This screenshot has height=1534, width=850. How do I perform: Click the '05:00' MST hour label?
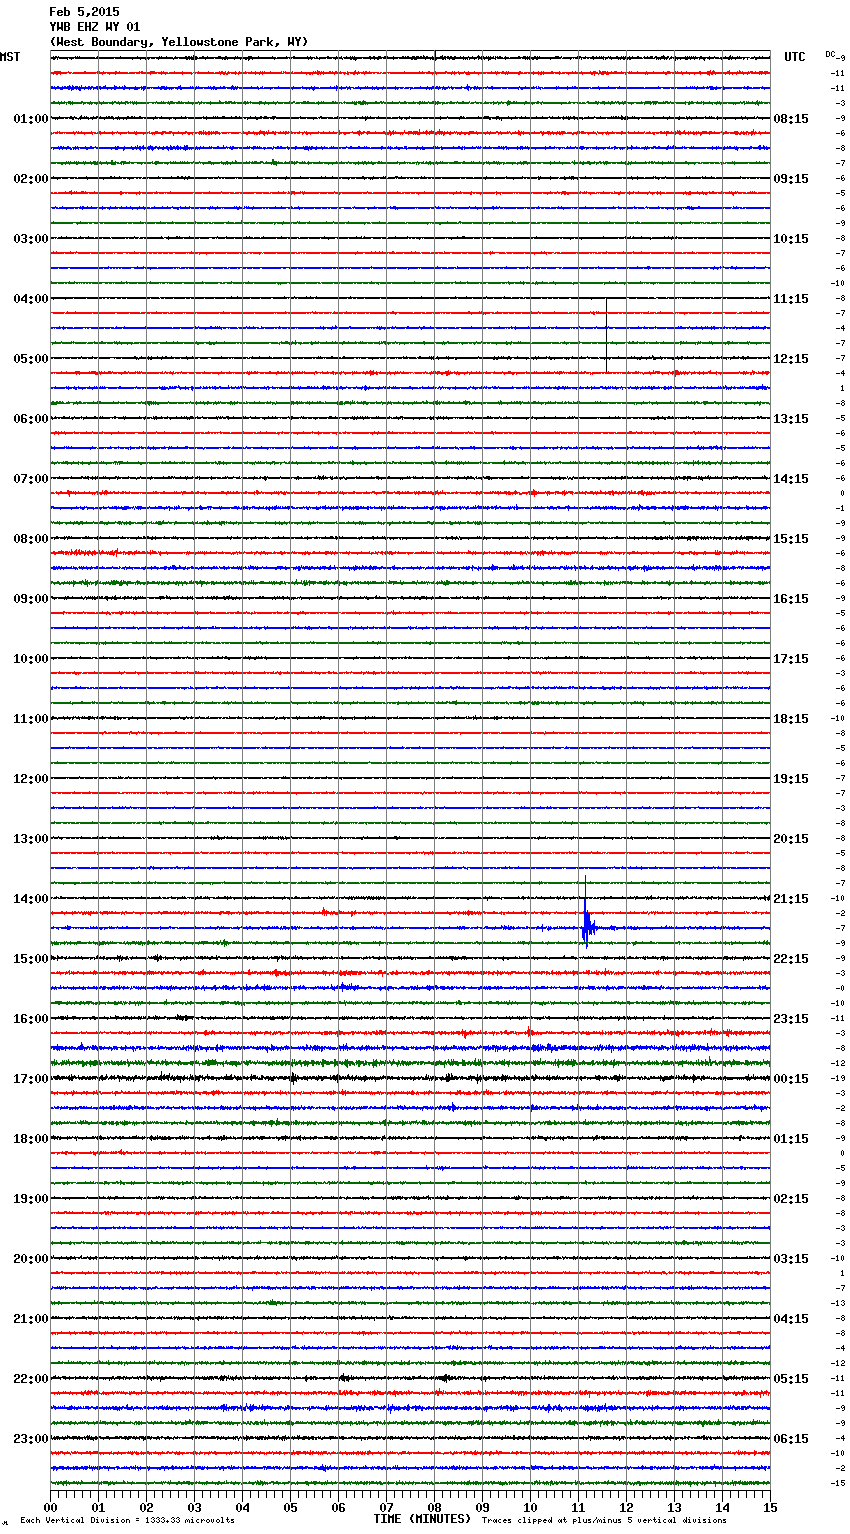click(31, 359)
